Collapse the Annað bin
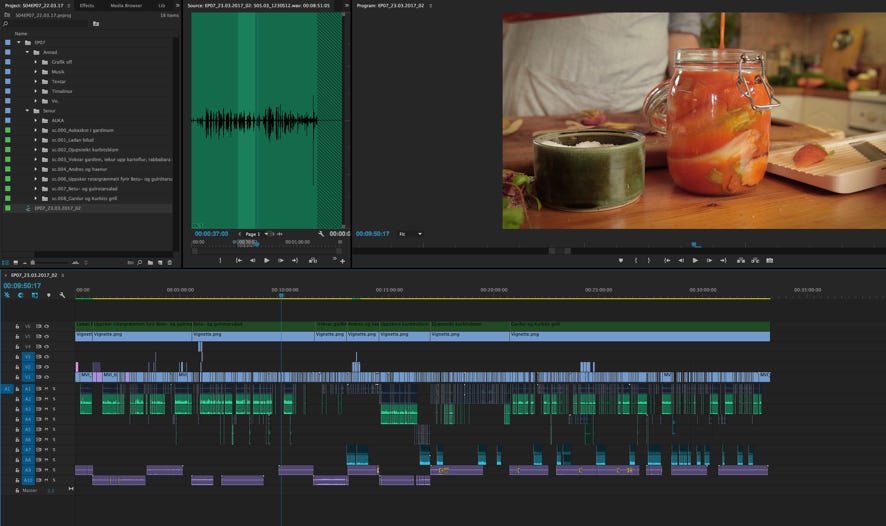Image resolution: width=886 pixels, height=526 pixels. [x=27, y=52]
